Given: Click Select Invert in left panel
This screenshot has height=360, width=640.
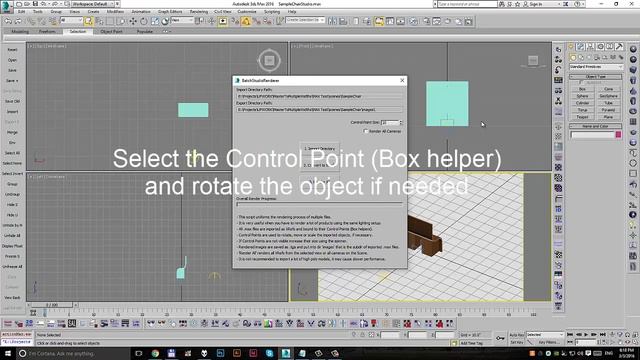Looking at the screenshot, I should pos(12,173).
